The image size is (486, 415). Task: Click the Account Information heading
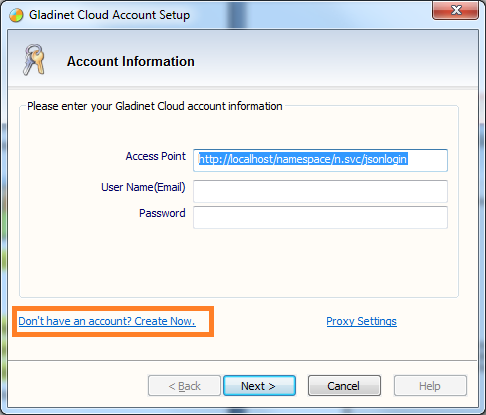[131, 61]
